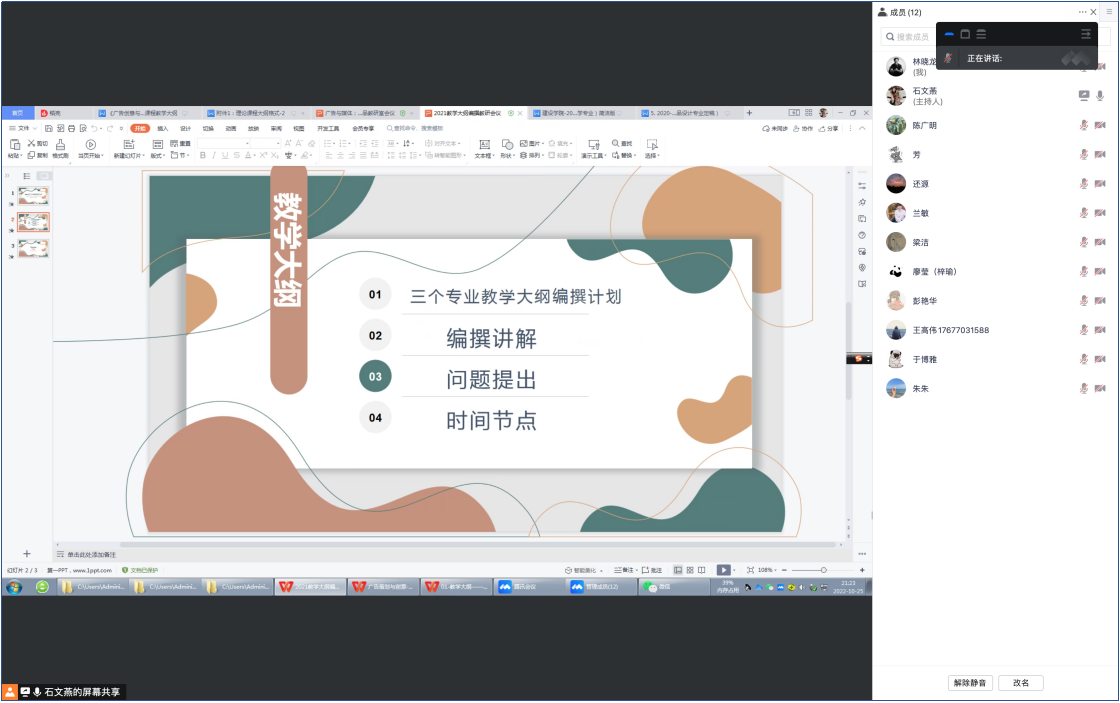Image resolution: width=1120 pixels, height=703 pixels.
Task: Open the 动画 animation ribbon tab
Action: (x=231, y=129)
